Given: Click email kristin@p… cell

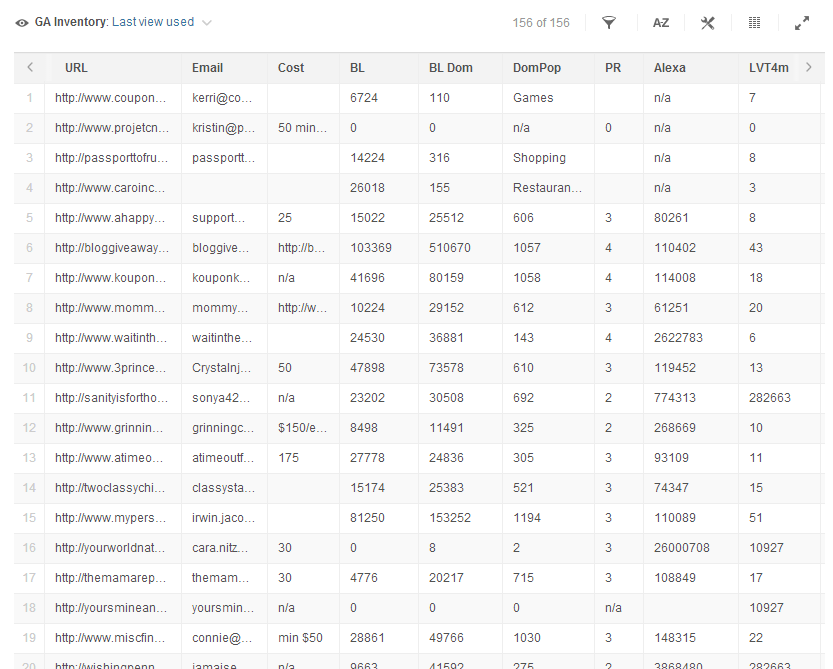Looking at the screenshot, I should [224, 128].
